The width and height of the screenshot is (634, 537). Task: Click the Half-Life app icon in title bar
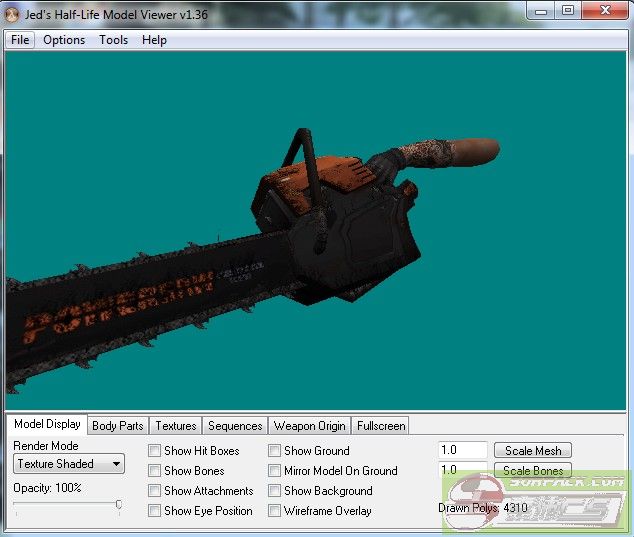point(12,15)
